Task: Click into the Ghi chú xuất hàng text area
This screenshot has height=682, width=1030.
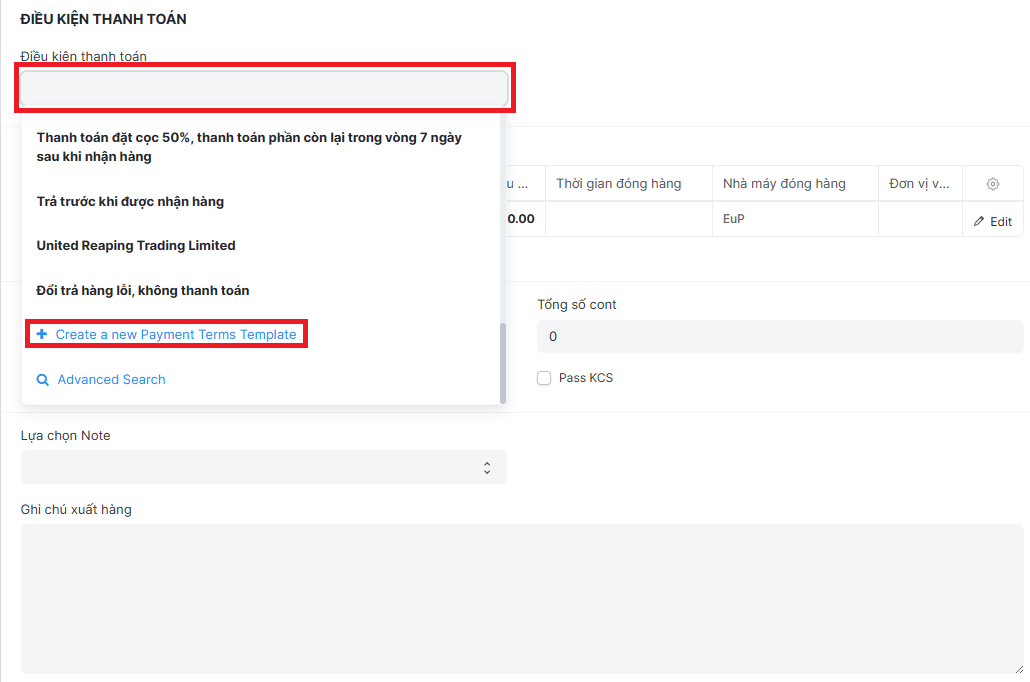Action: [521, 598]
